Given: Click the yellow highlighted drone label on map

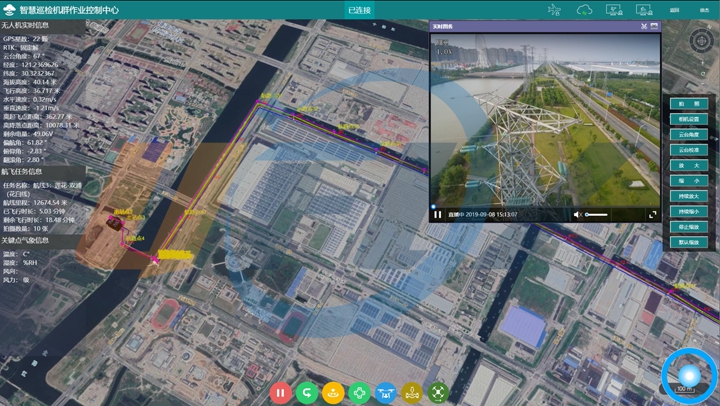Looking at the screenshot, I should 174,254.
